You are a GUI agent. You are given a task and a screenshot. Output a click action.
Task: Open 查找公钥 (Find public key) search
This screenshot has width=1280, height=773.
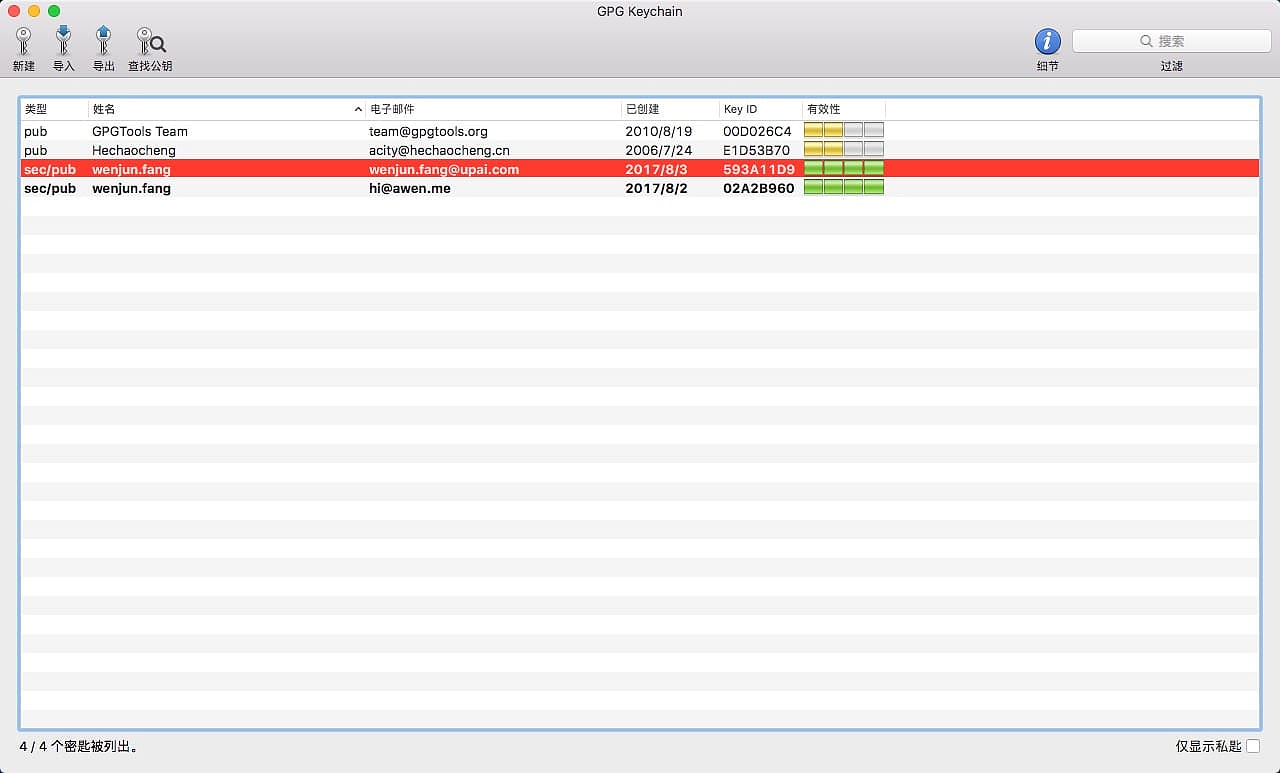[x=150, y=42]
